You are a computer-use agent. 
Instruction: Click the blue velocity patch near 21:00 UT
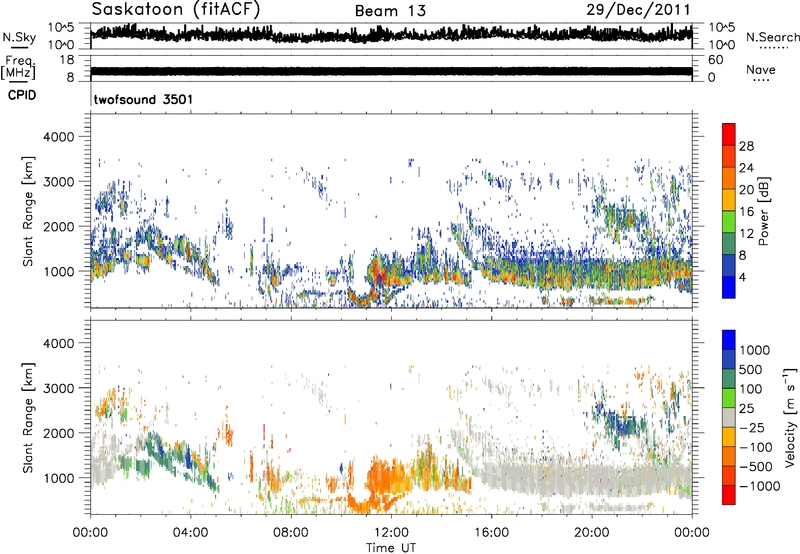tap(622, 424)
